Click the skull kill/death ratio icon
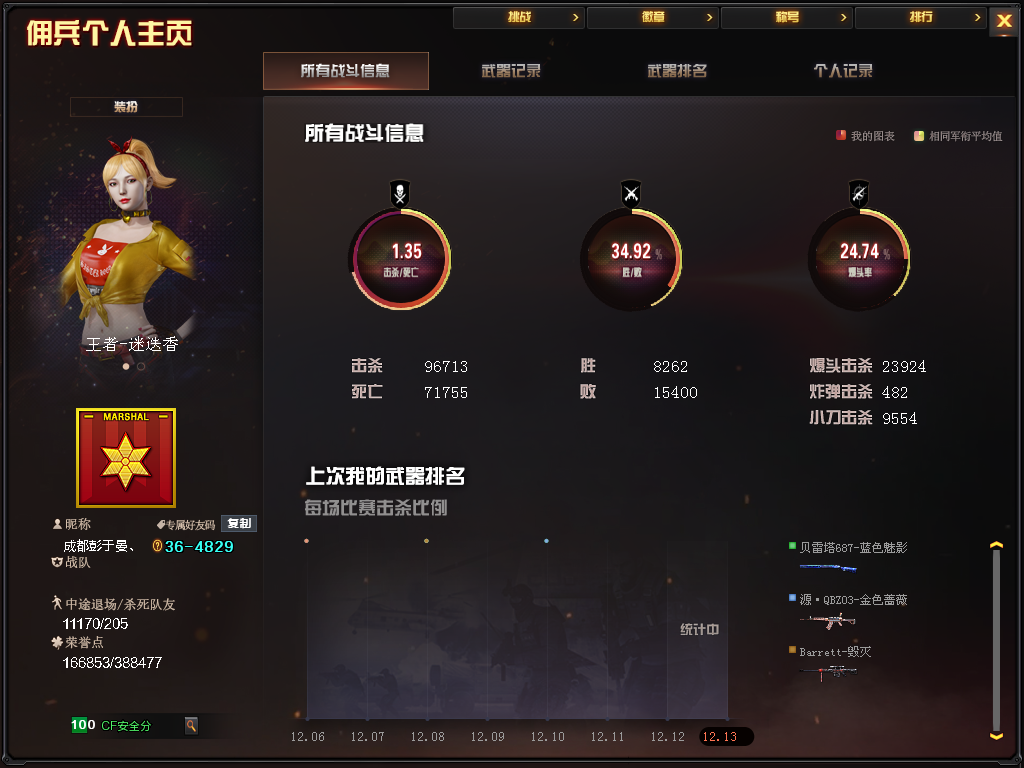 (400, 194)
